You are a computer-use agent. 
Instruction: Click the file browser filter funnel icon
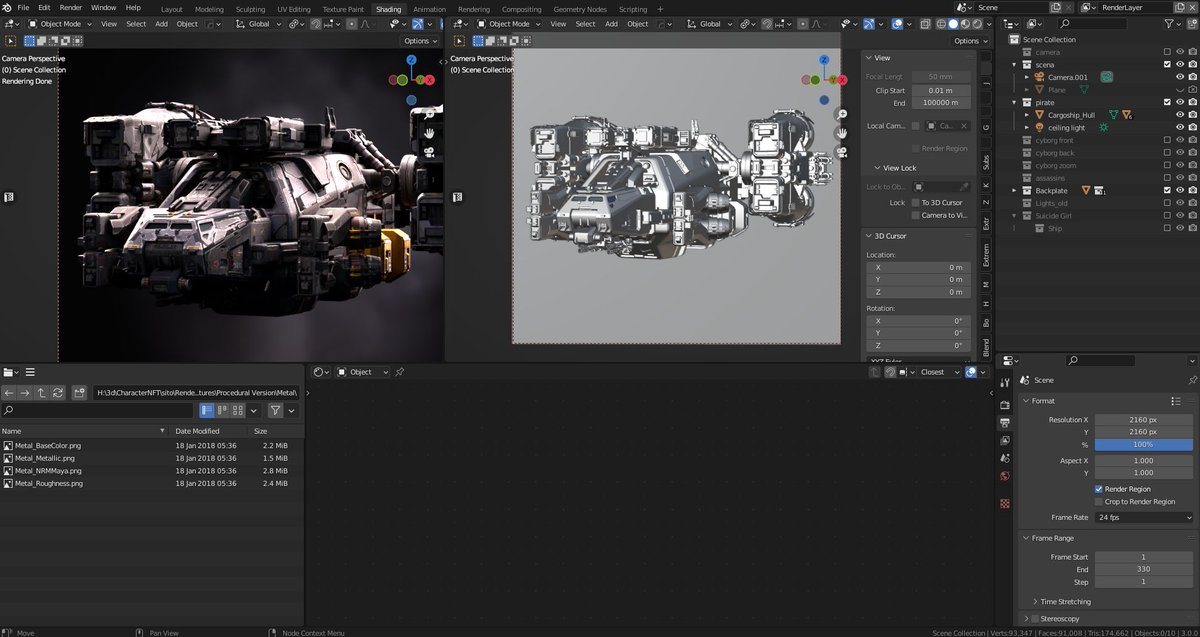point(275,410)
